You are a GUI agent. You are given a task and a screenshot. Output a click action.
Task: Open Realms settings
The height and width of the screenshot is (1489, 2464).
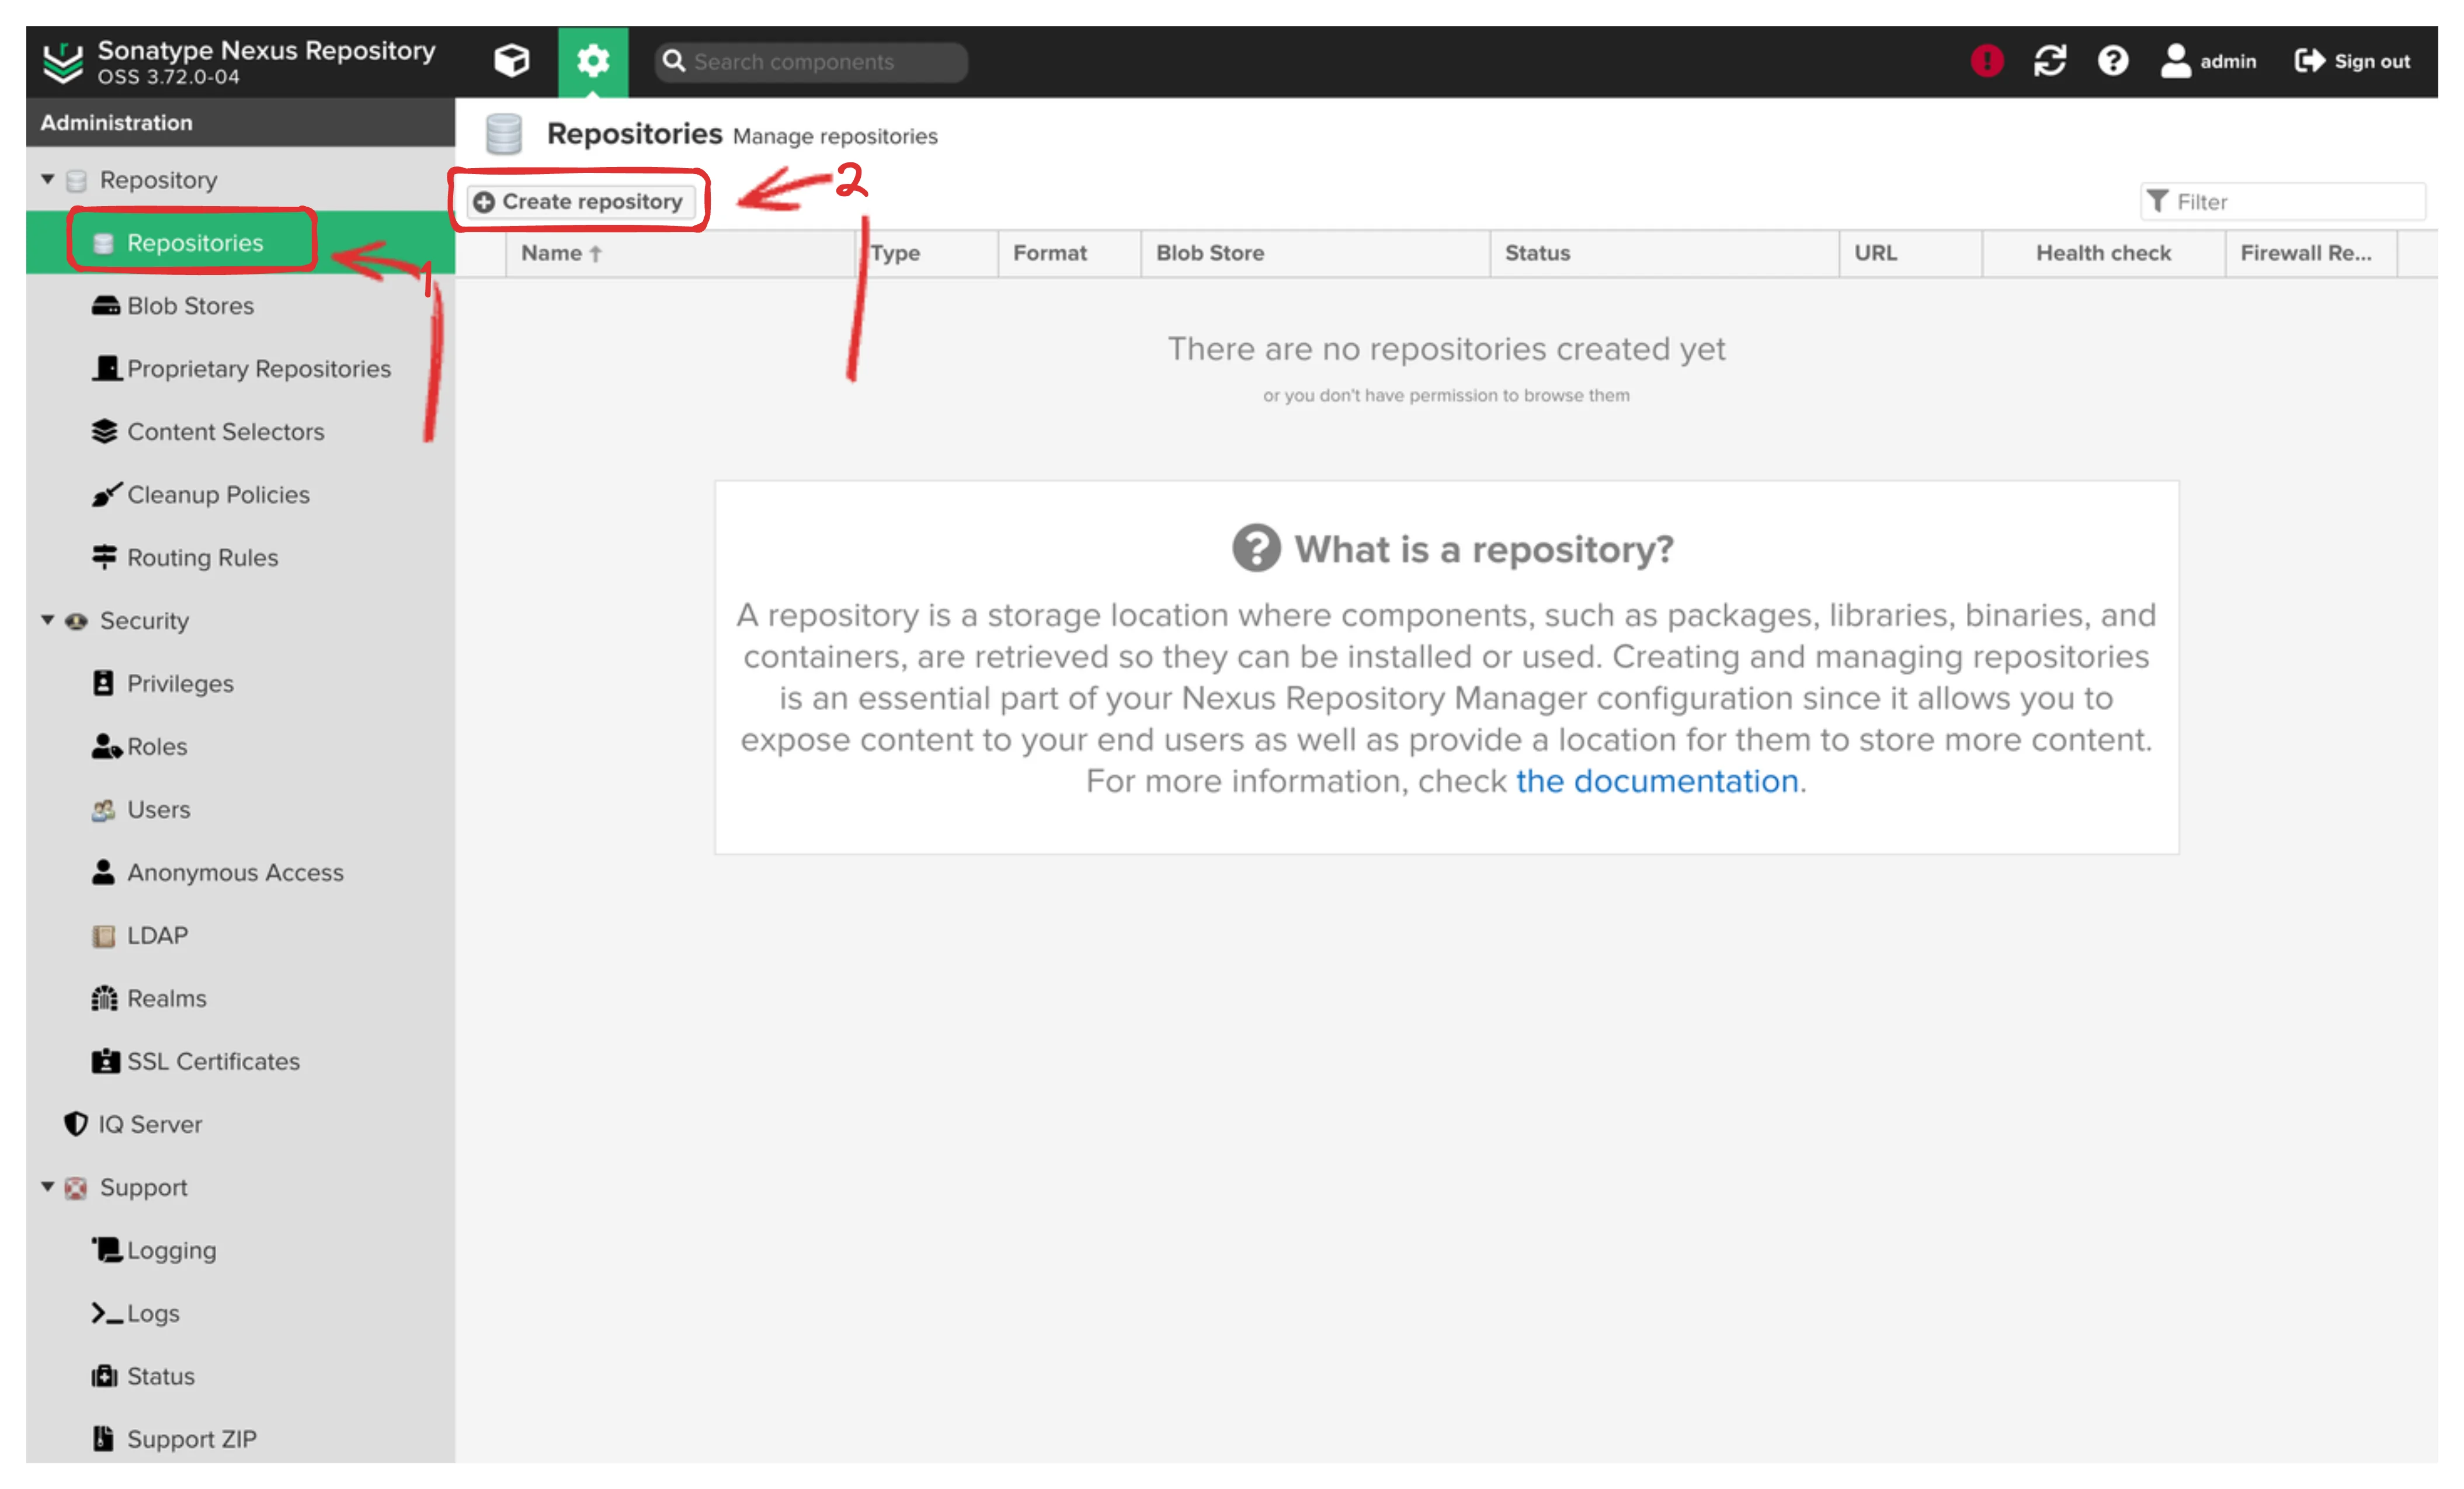pyautogui.click(x=240, y=999)
